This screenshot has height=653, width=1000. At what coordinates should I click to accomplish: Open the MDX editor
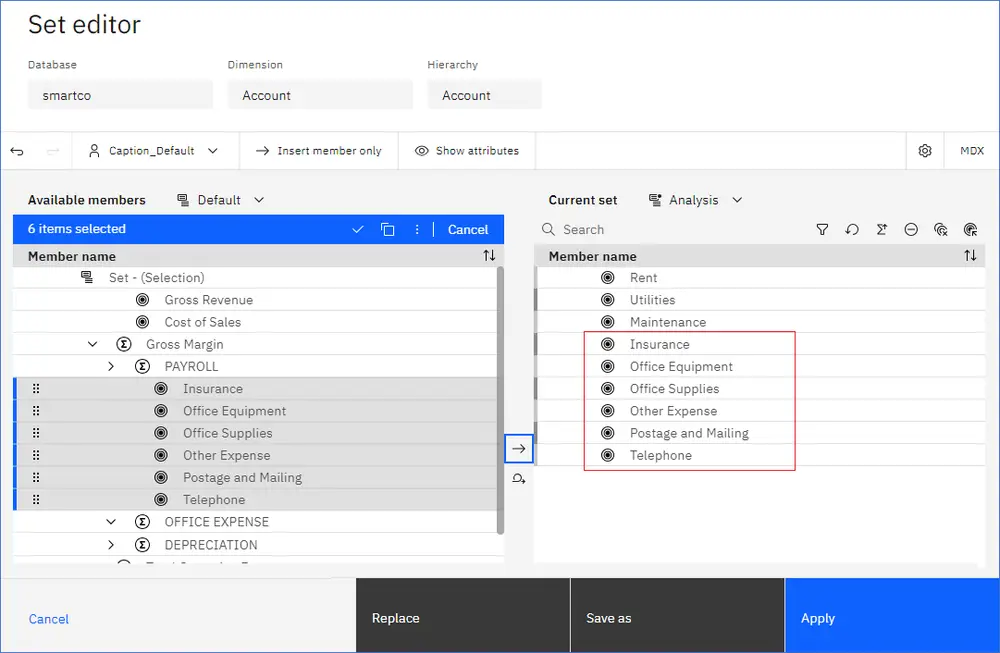click(972, 150)
